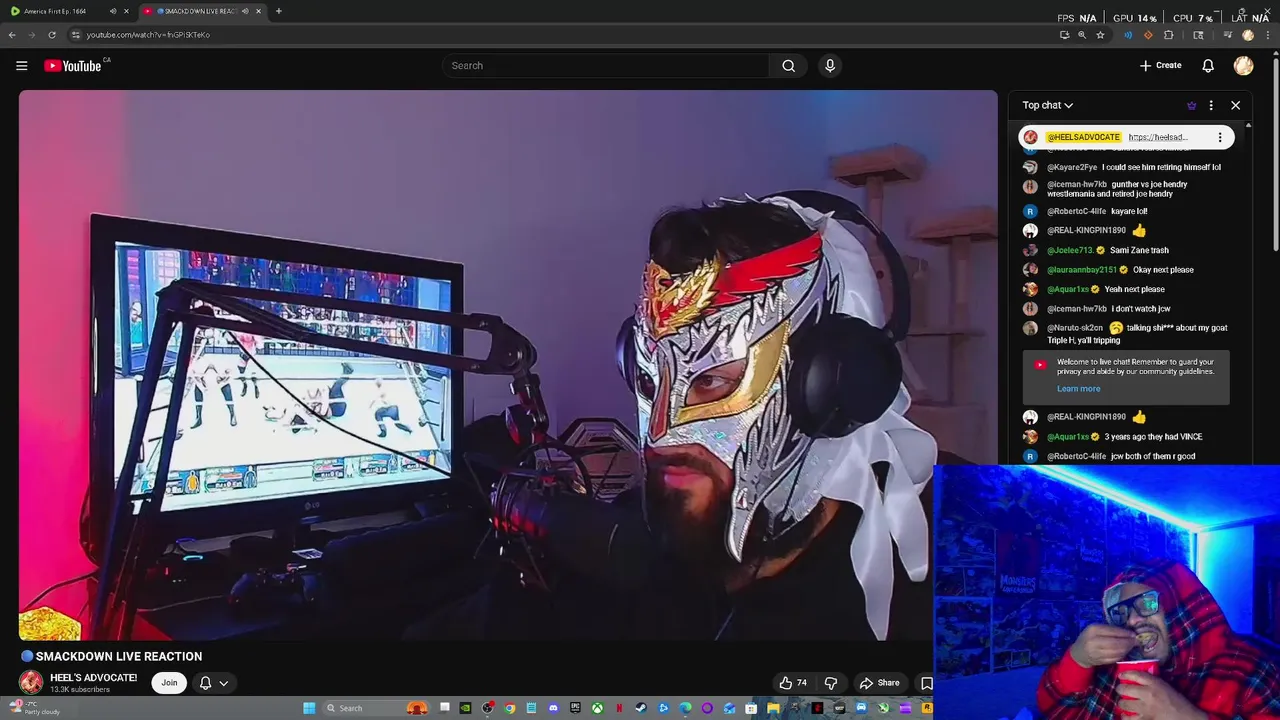Open YouTube notifications bell in the header

click(1208, 66)
